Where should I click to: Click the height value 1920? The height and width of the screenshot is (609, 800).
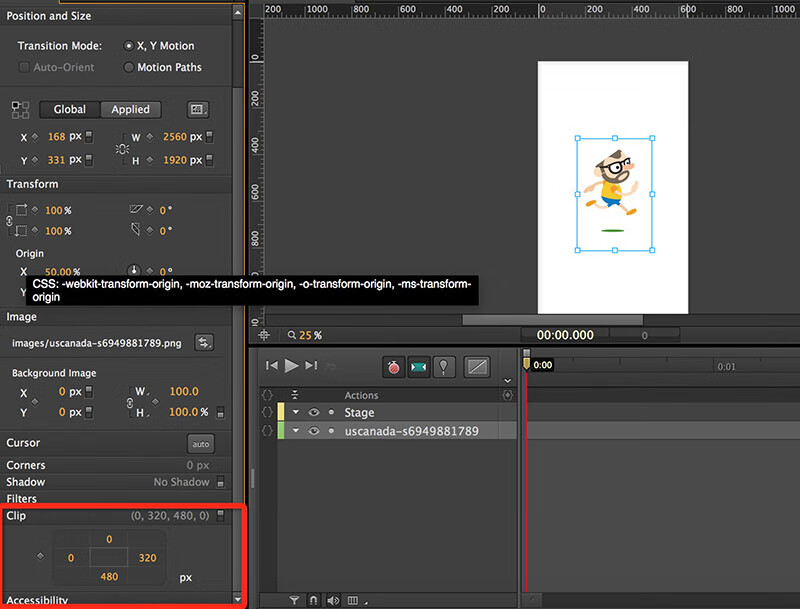[x=174, y=160]
